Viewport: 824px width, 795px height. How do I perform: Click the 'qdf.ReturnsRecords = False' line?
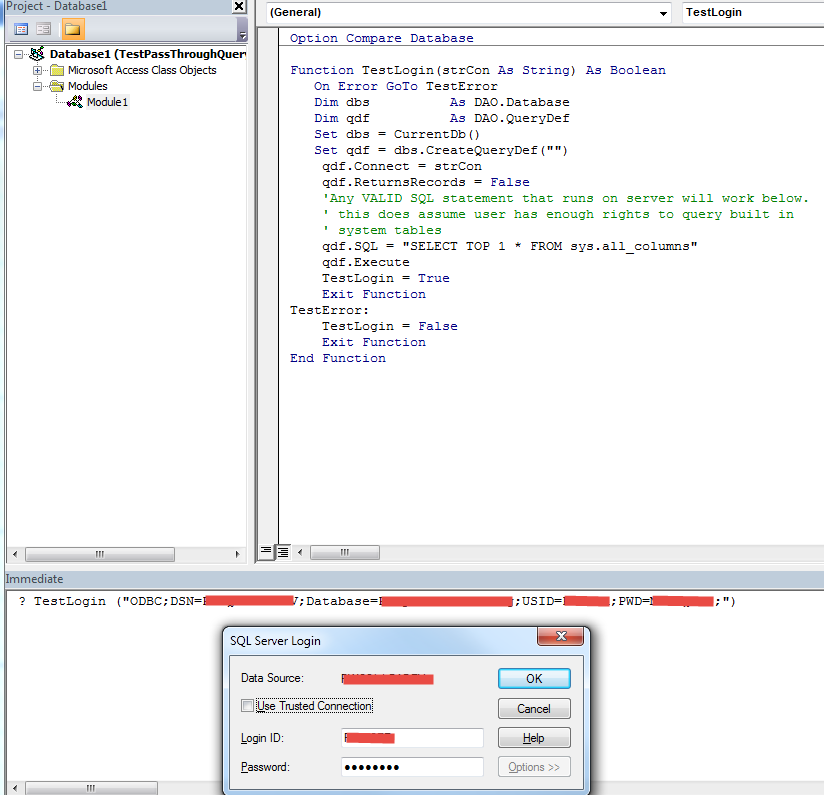point(426,182)
